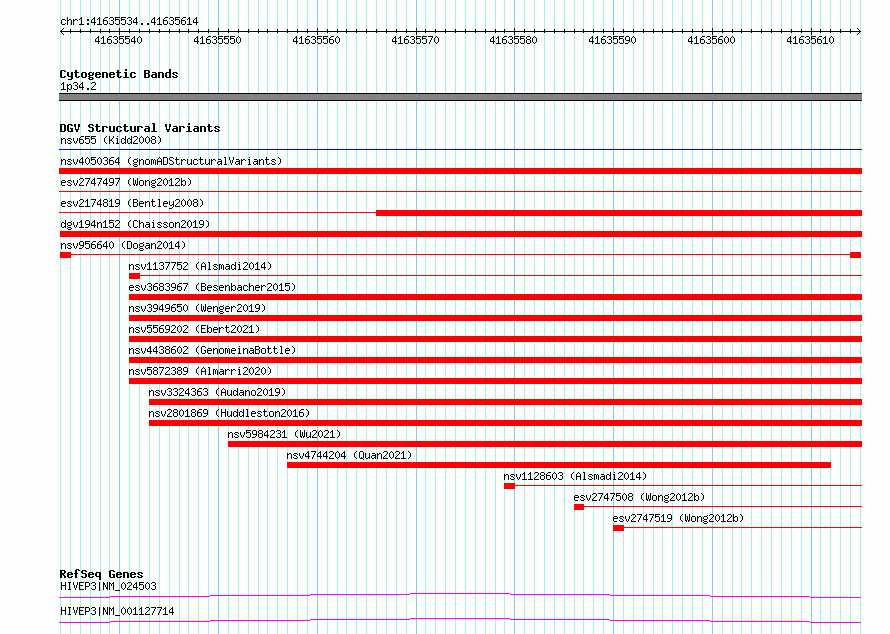Click the thick red bar of esv2174819
Screen dimensions: 890x634
(x=619, y=213)
